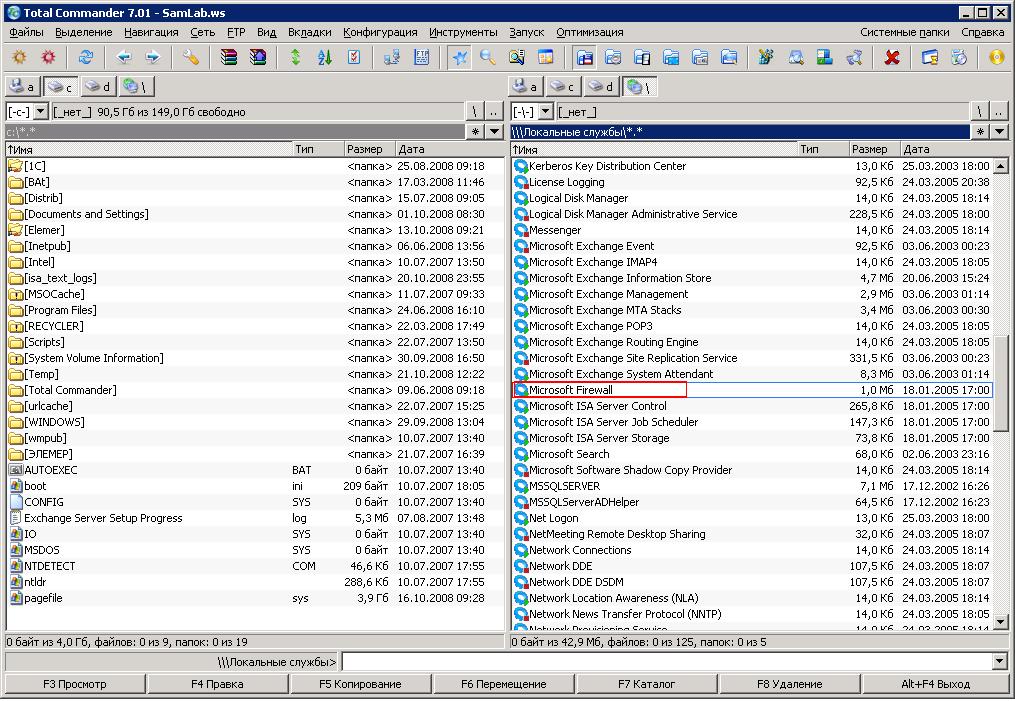Click the magnifier search icon

click(487, 58)
